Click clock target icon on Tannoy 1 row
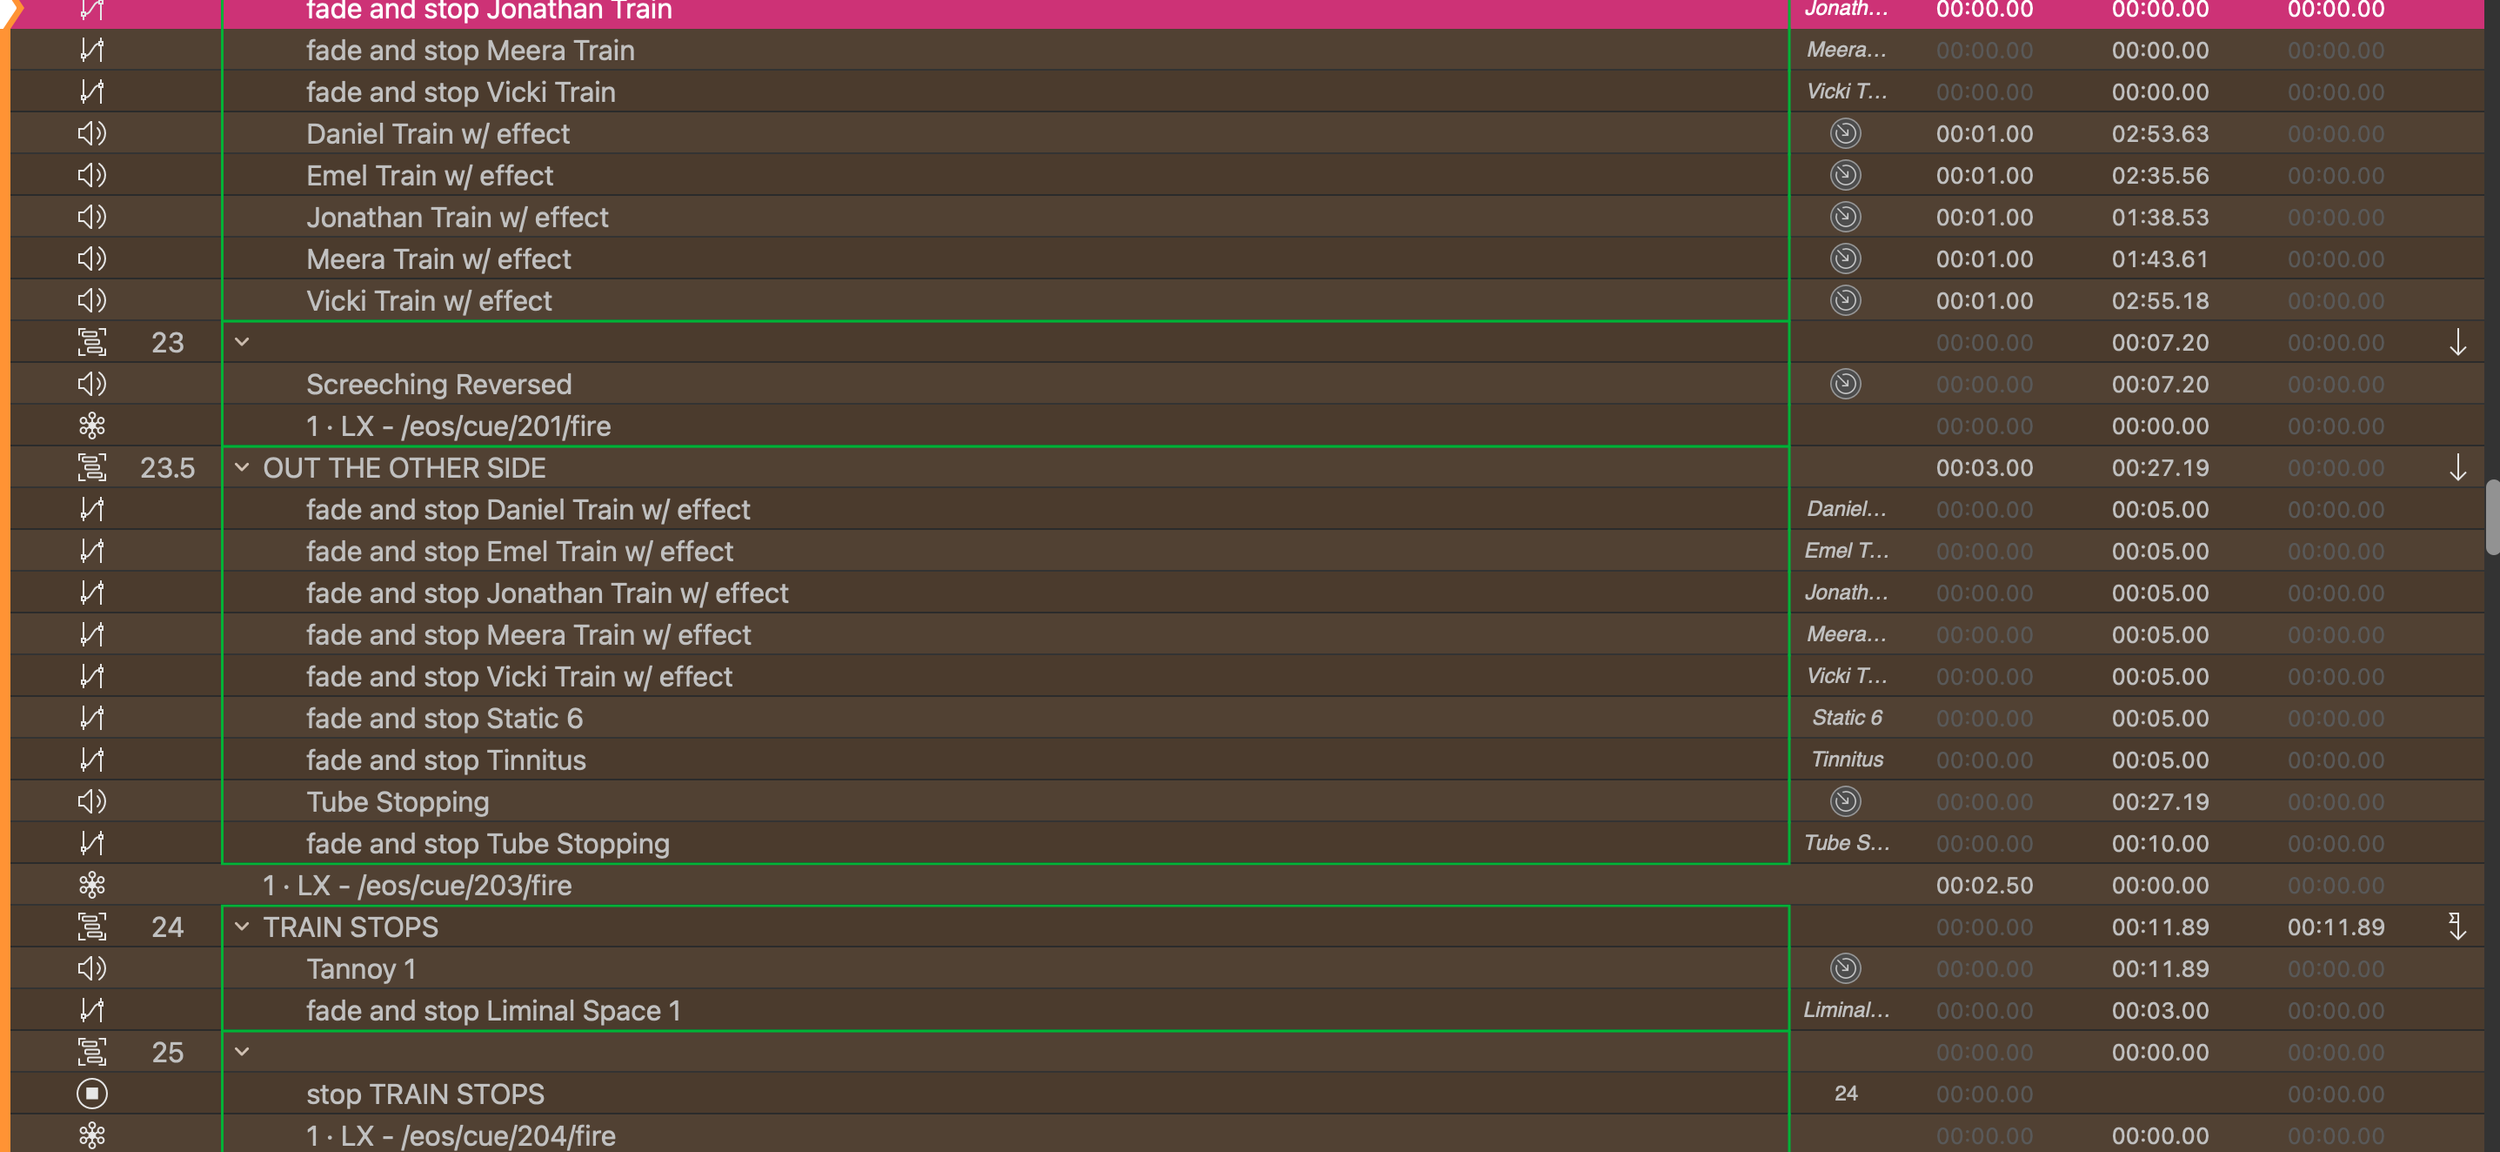 1845,969
